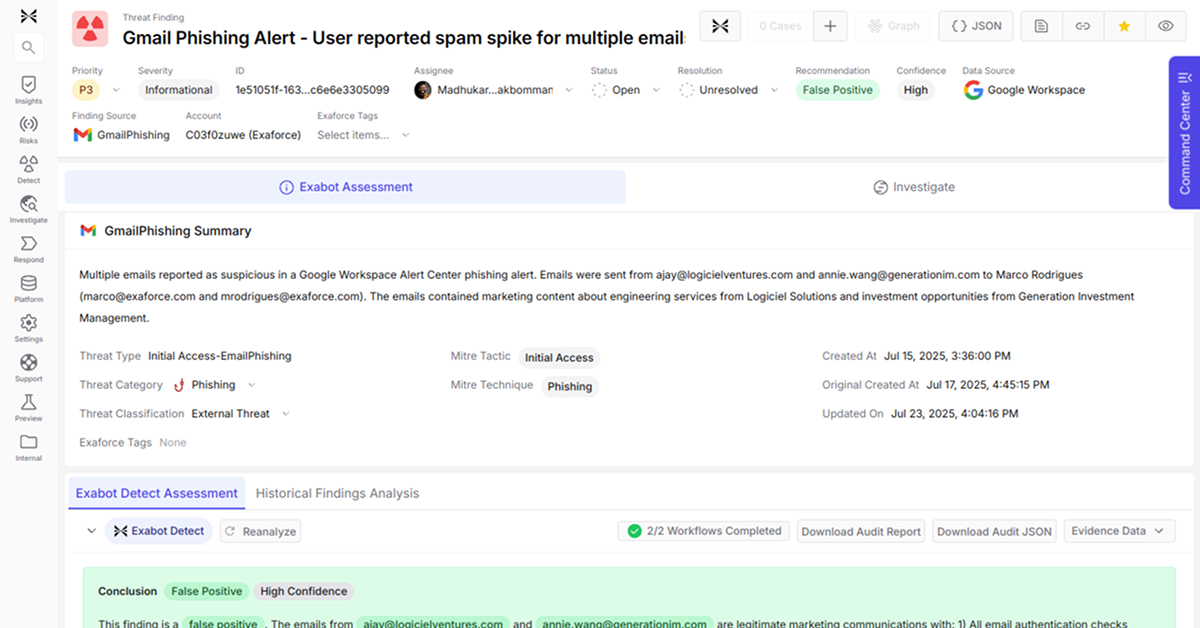This screenshot has height=628, width=1200.
Task: Open Support in sidebar
Action: click(28, 368)
